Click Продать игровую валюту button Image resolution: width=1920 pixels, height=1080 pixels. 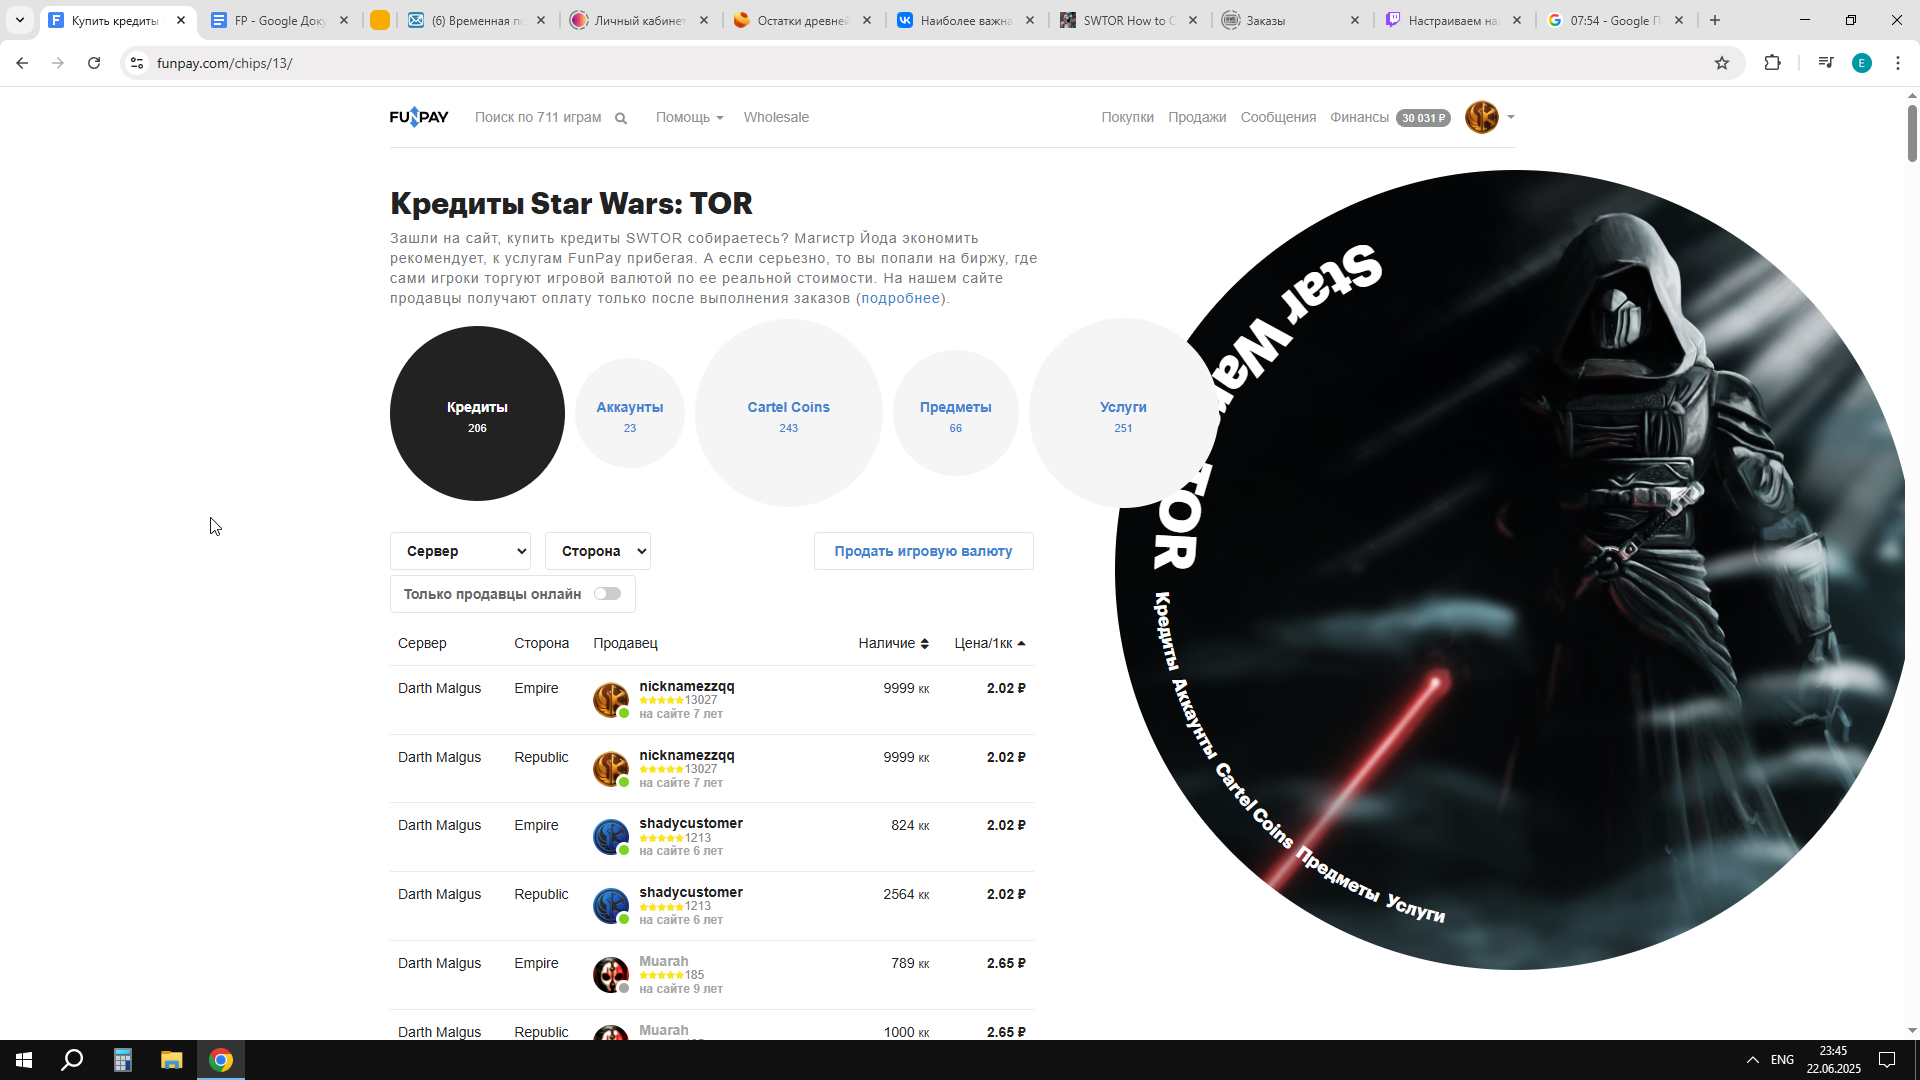tap(923, 551)
